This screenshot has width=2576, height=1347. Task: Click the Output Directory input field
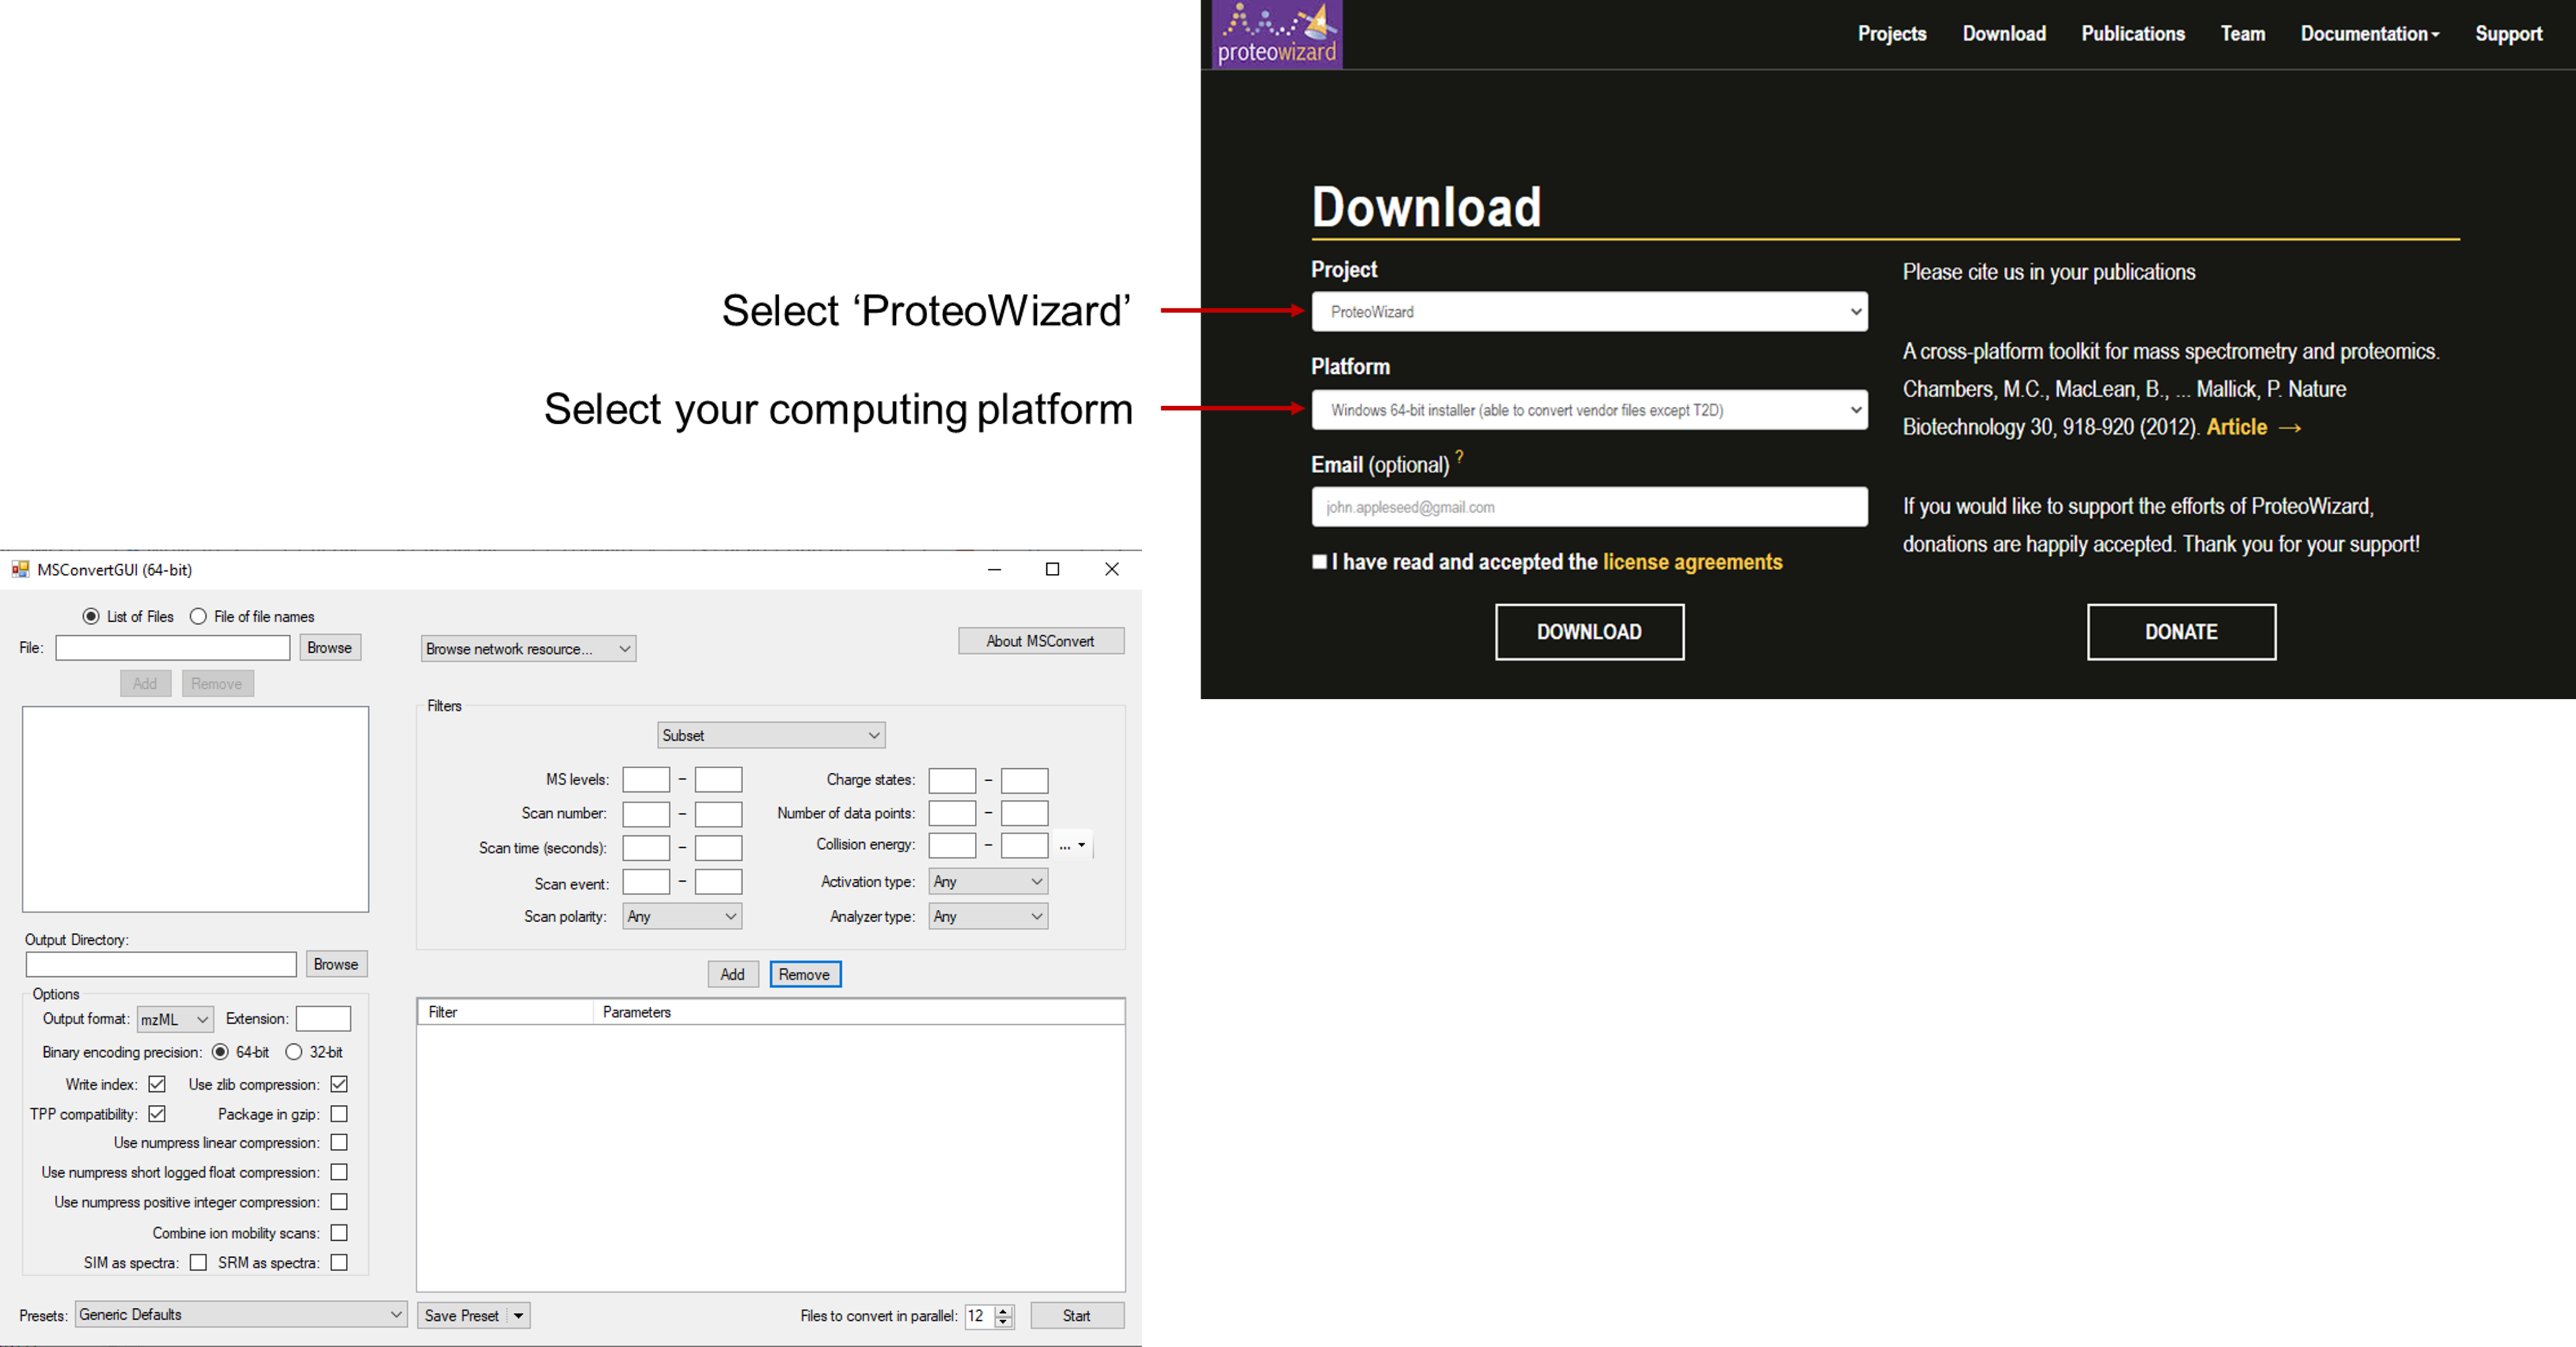point(161,964)
